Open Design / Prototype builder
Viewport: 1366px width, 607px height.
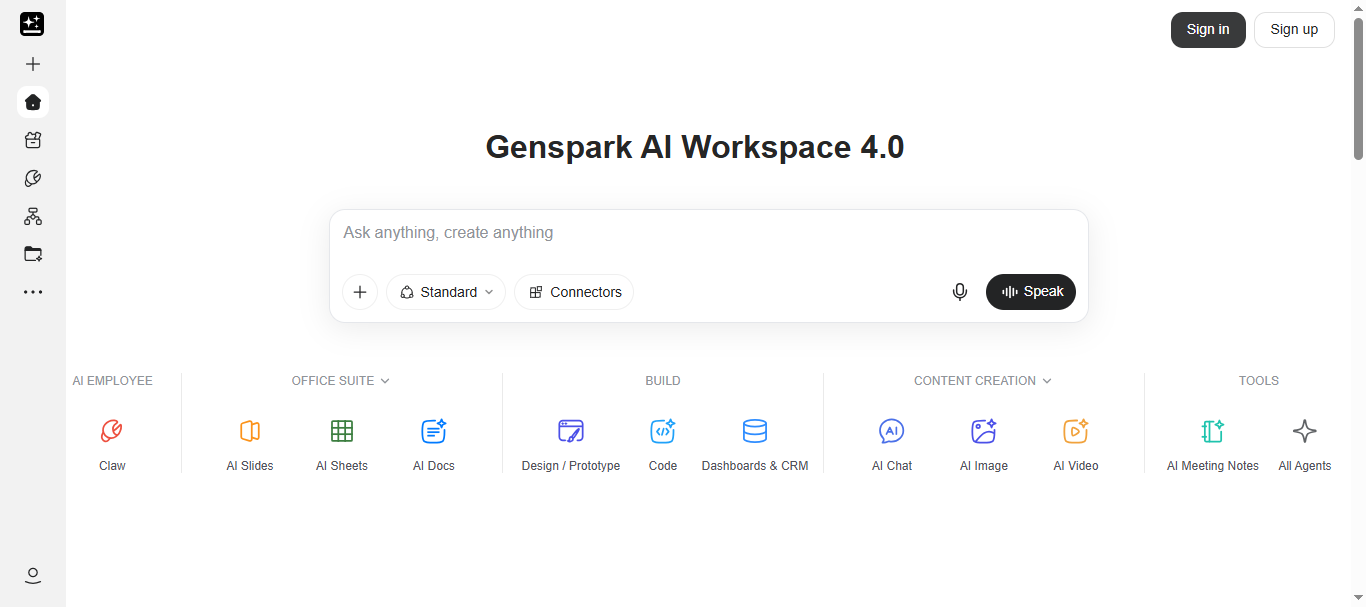(571, 444)
